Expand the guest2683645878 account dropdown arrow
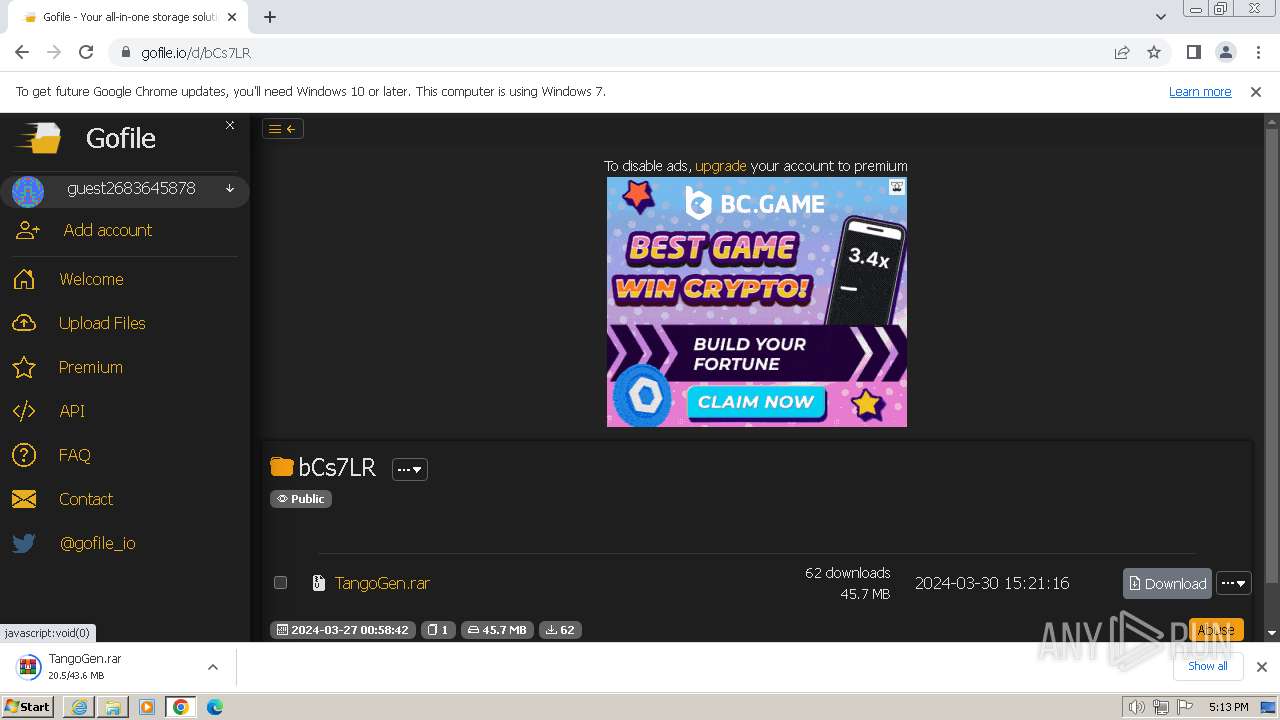Viewport: 1280px width, 720px height. (230, 189)
